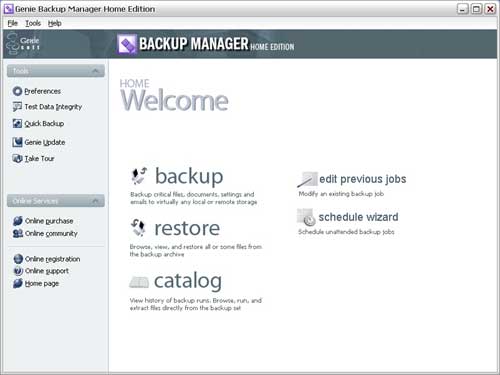Image resolution: width=500 pixels, height=375 pixels.
Task: Click the schedule wizard clock icon
Action: click(306, 217)
